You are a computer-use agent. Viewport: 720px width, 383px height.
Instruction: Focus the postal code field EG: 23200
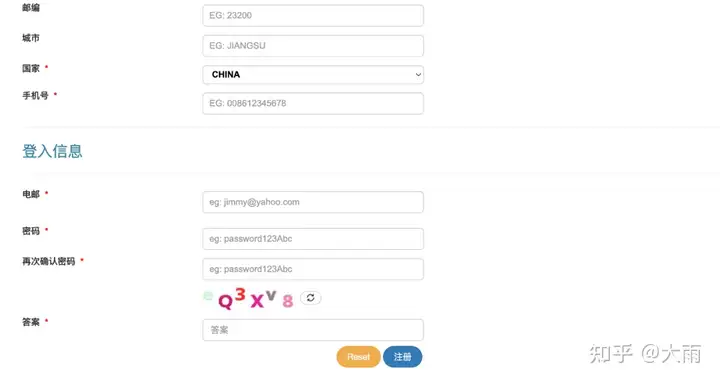[313, 16]
